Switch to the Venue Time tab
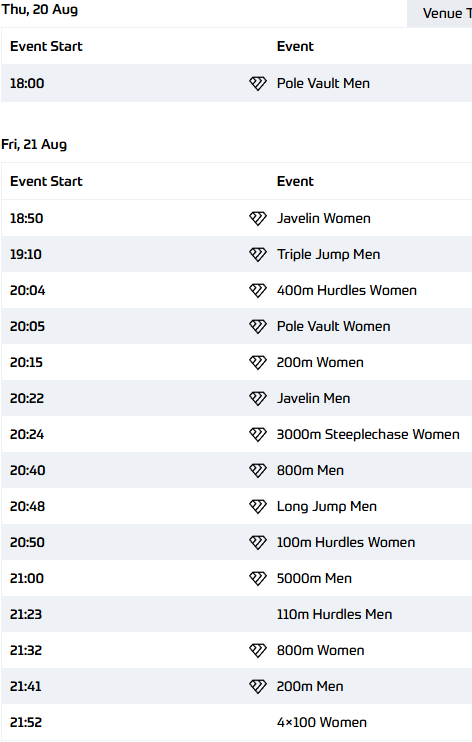The height and width of the screenshot is (742, 472). (x=439, y=13)
